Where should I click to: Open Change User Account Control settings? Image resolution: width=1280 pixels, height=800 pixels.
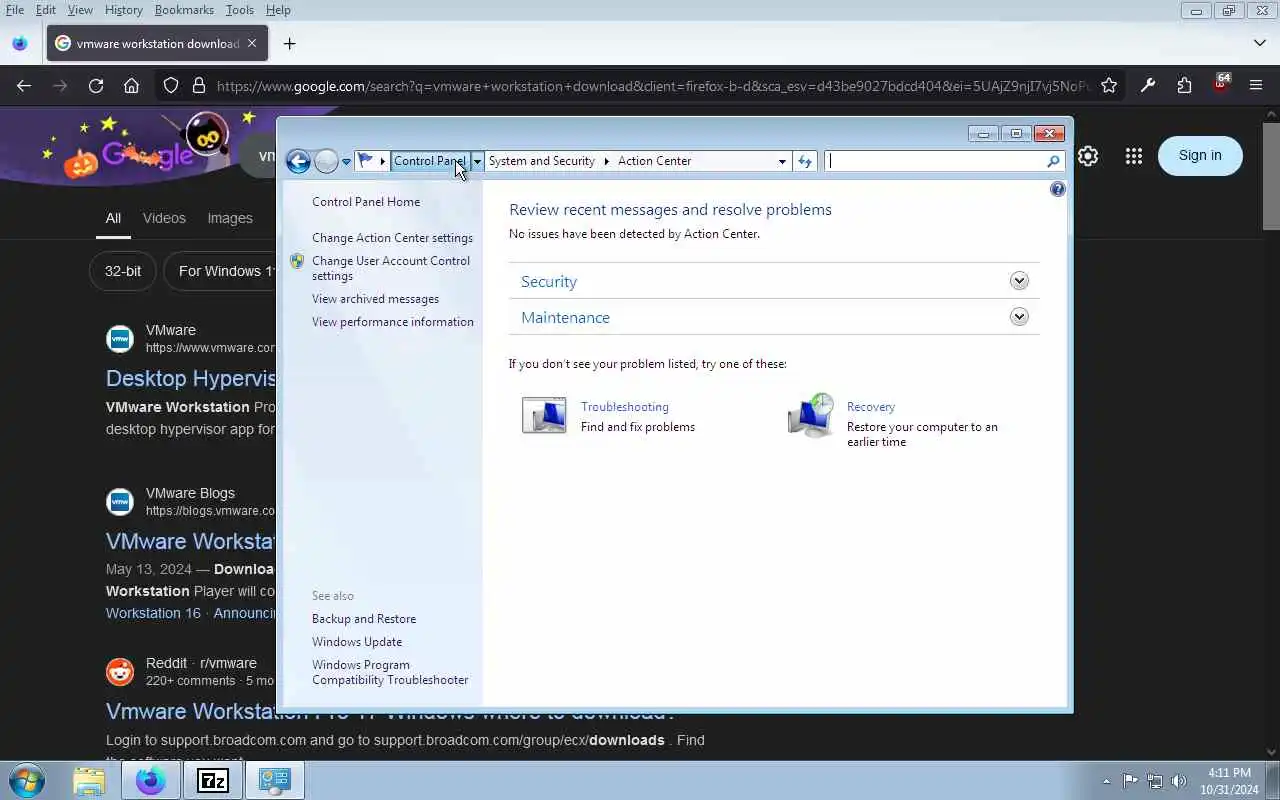(391, 268)
